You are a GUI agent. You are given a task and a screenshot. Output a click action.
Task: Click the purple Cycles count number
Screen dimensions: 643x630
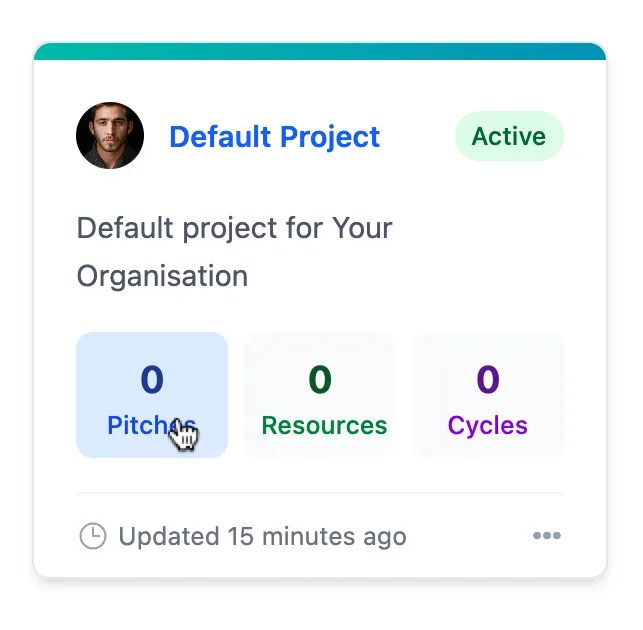[488, 379]
